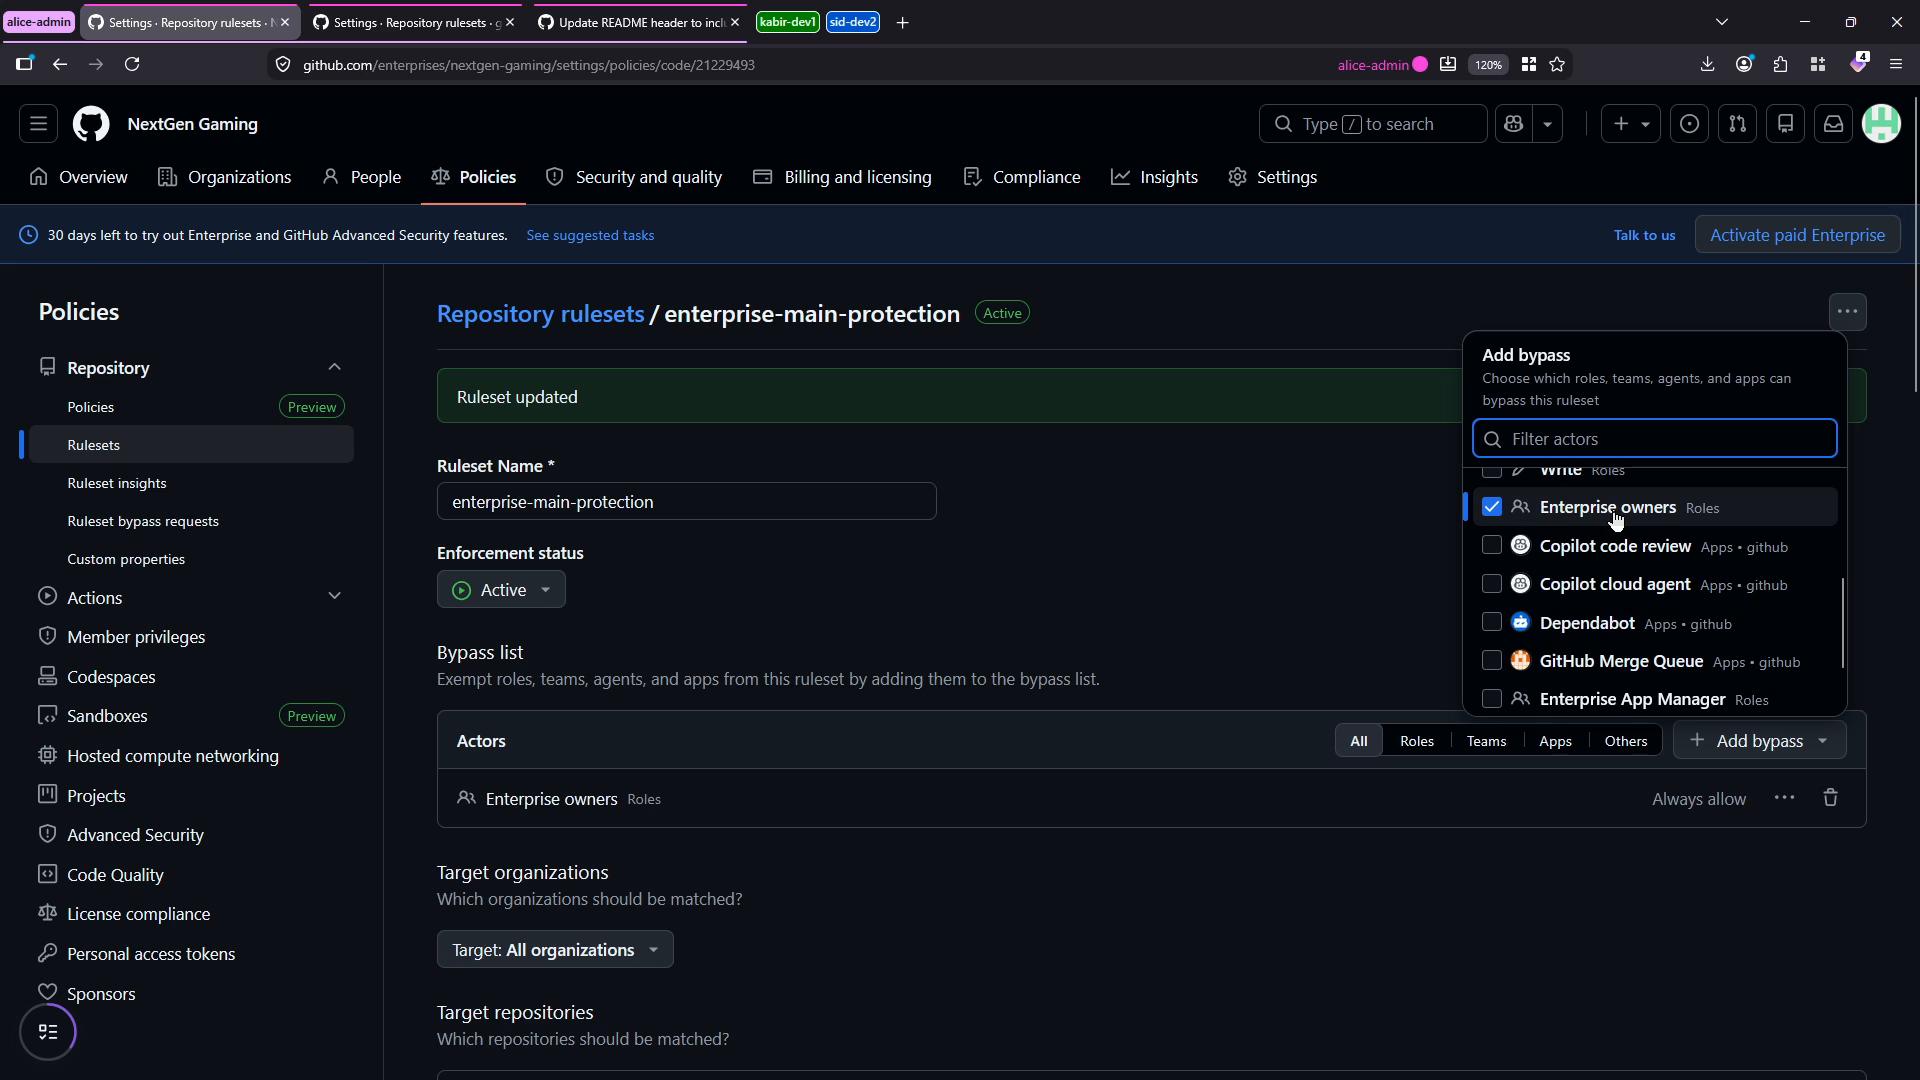Image resolution: width=1920 pixels, height=1080 pixels.
Task: Uncheck the Enterprise owners role checkbox
Action: click(1491, 507)
